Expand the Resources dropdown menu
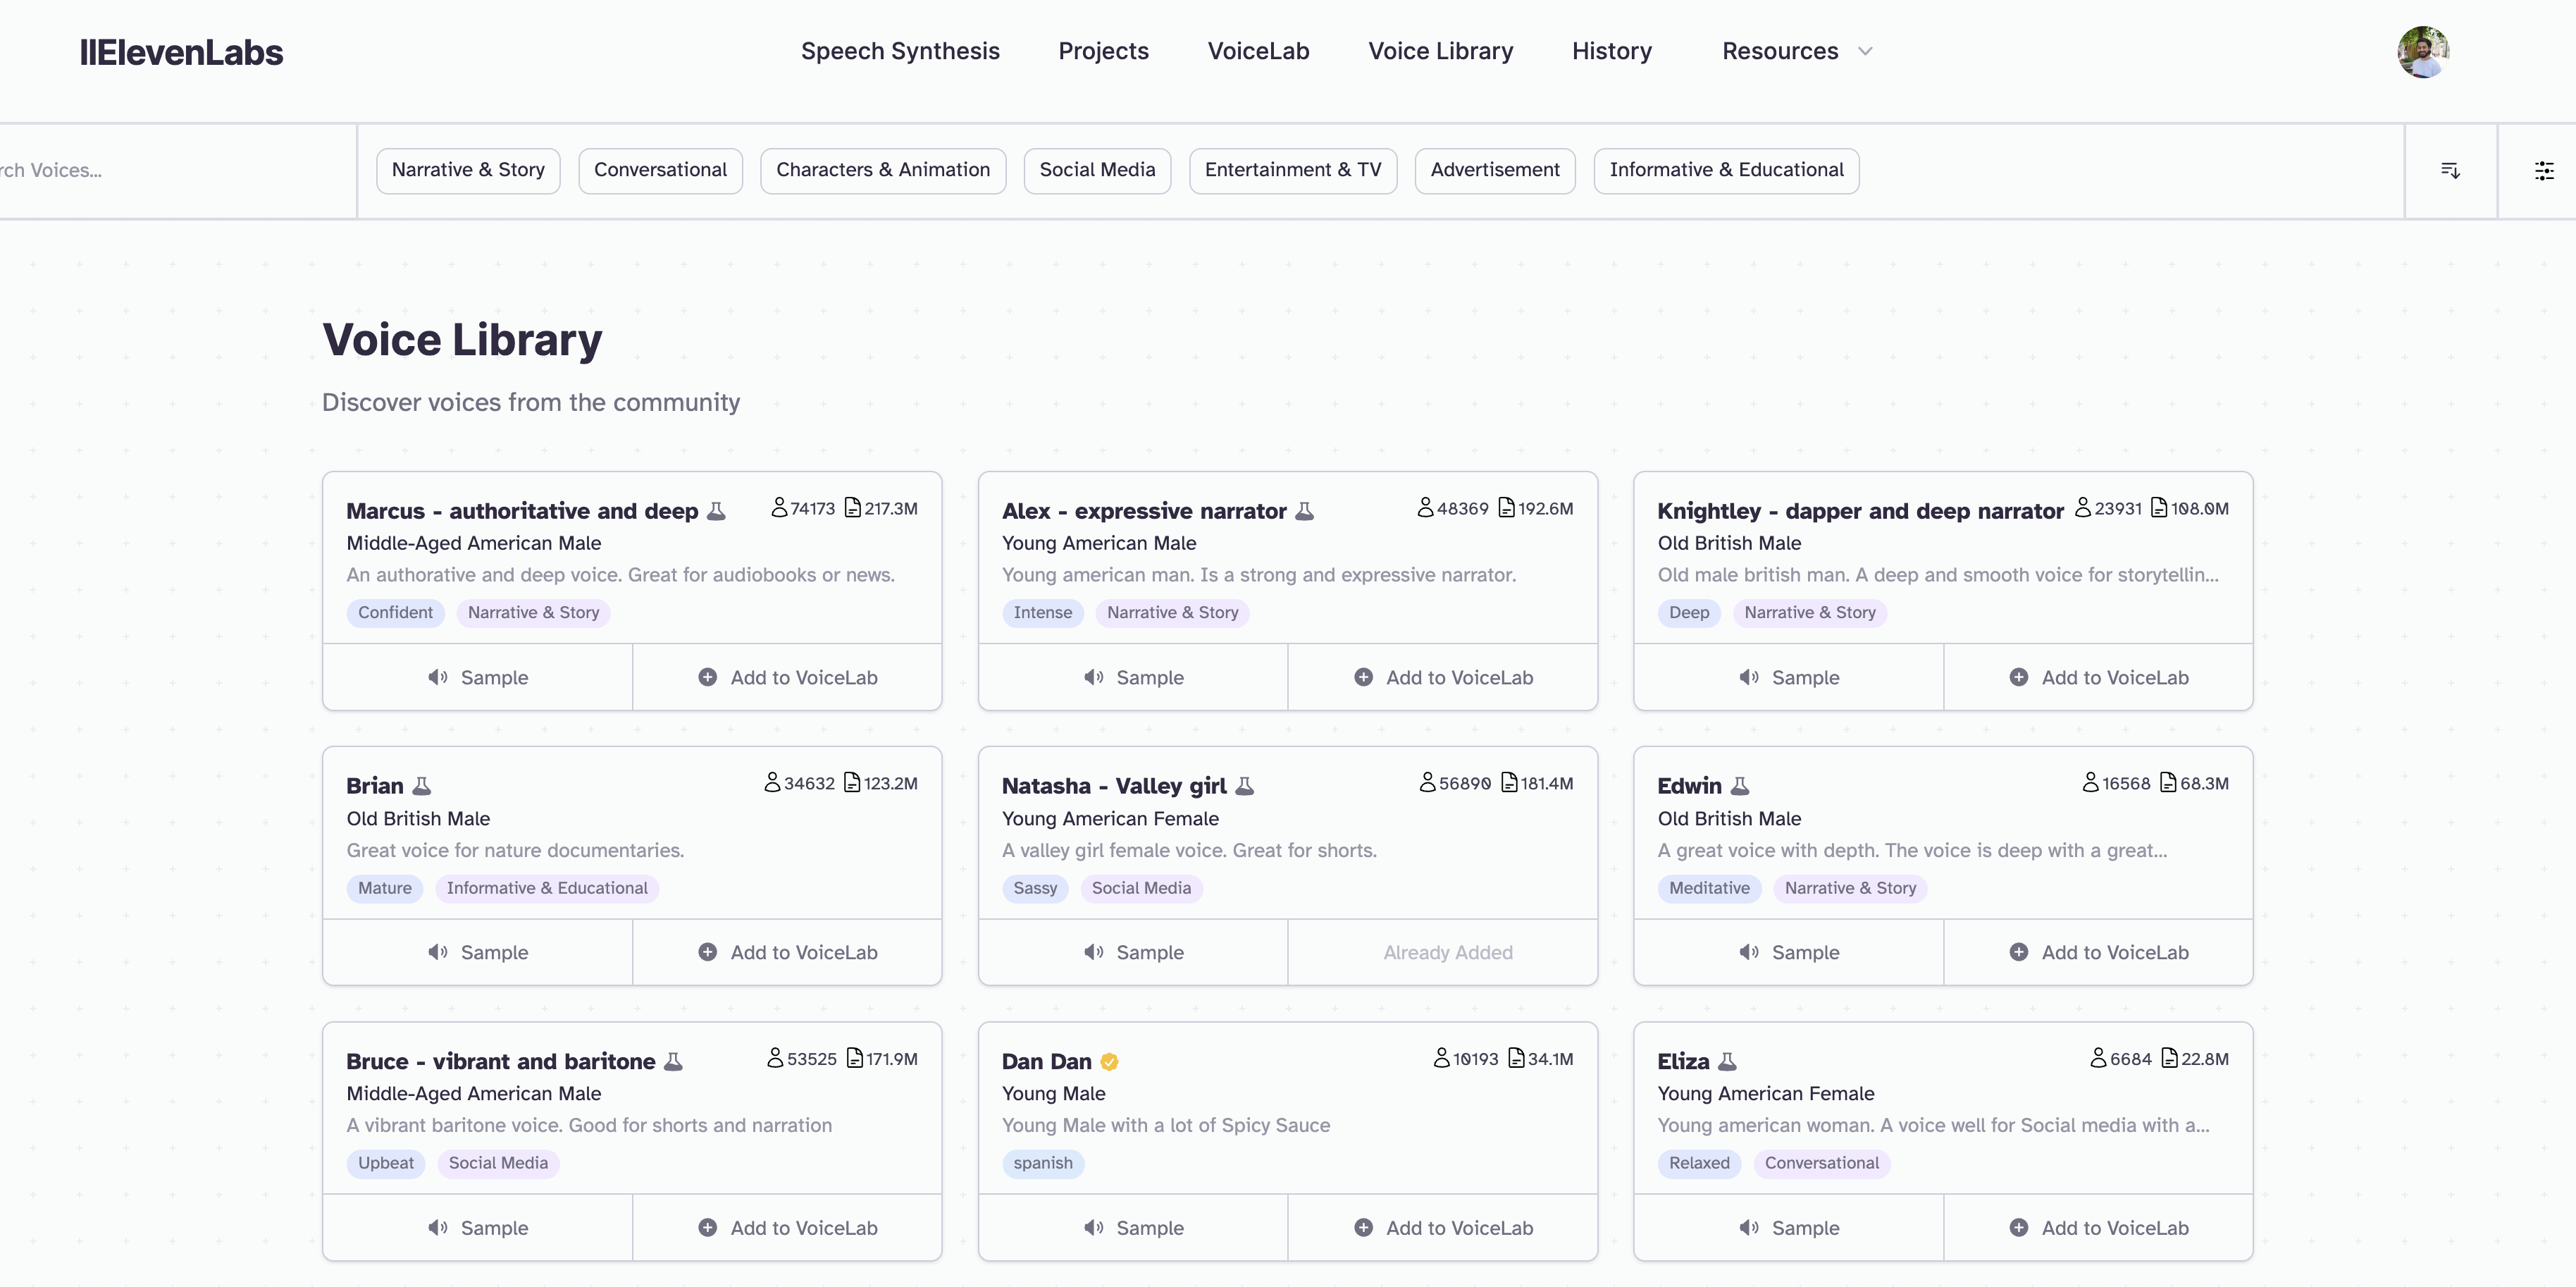The width and height of the screenshot is (2576, 1287). point(1795,51)
